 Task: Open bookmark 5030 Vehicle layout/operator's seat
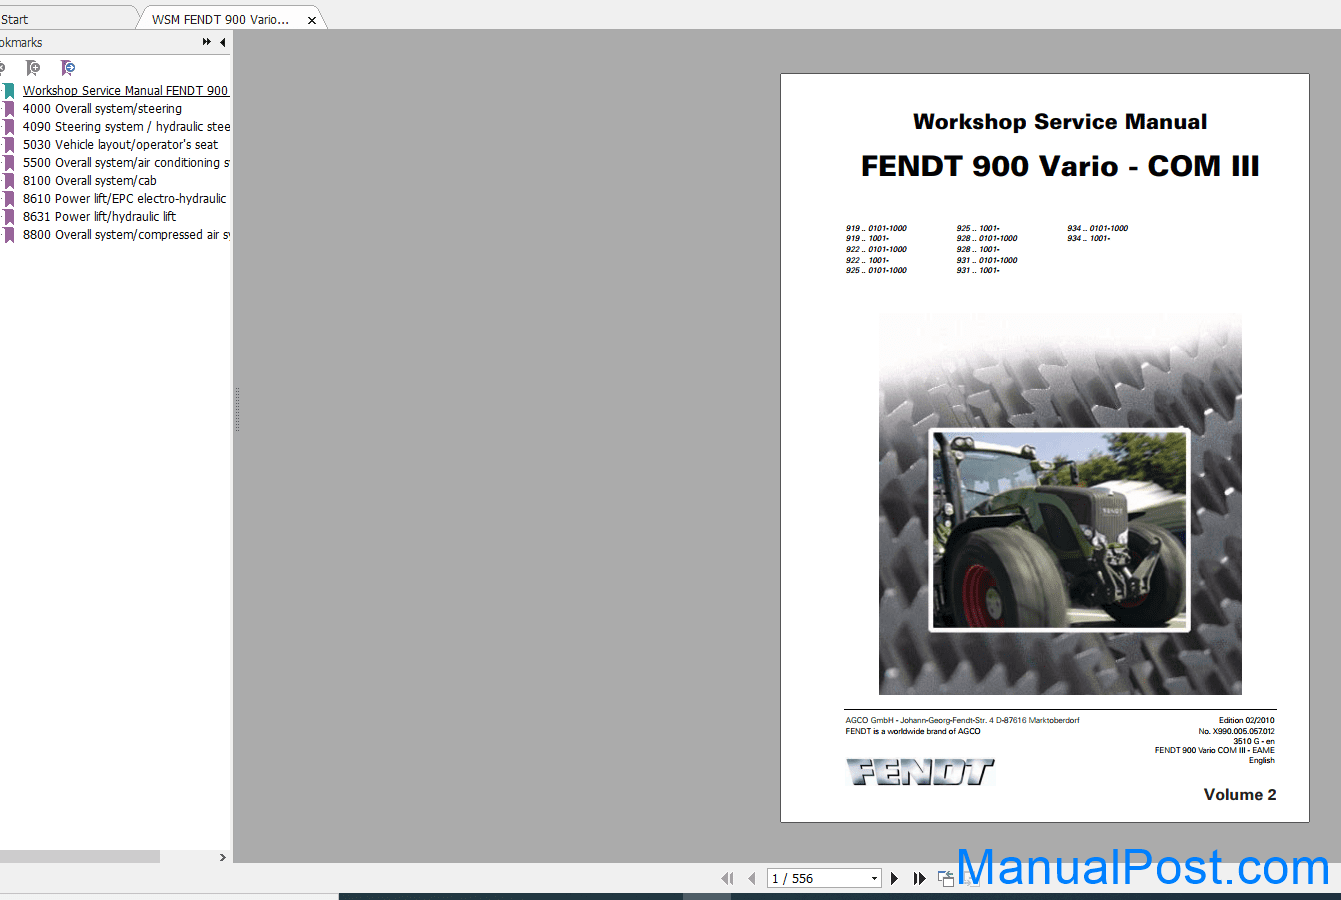[x=120, y=145]
